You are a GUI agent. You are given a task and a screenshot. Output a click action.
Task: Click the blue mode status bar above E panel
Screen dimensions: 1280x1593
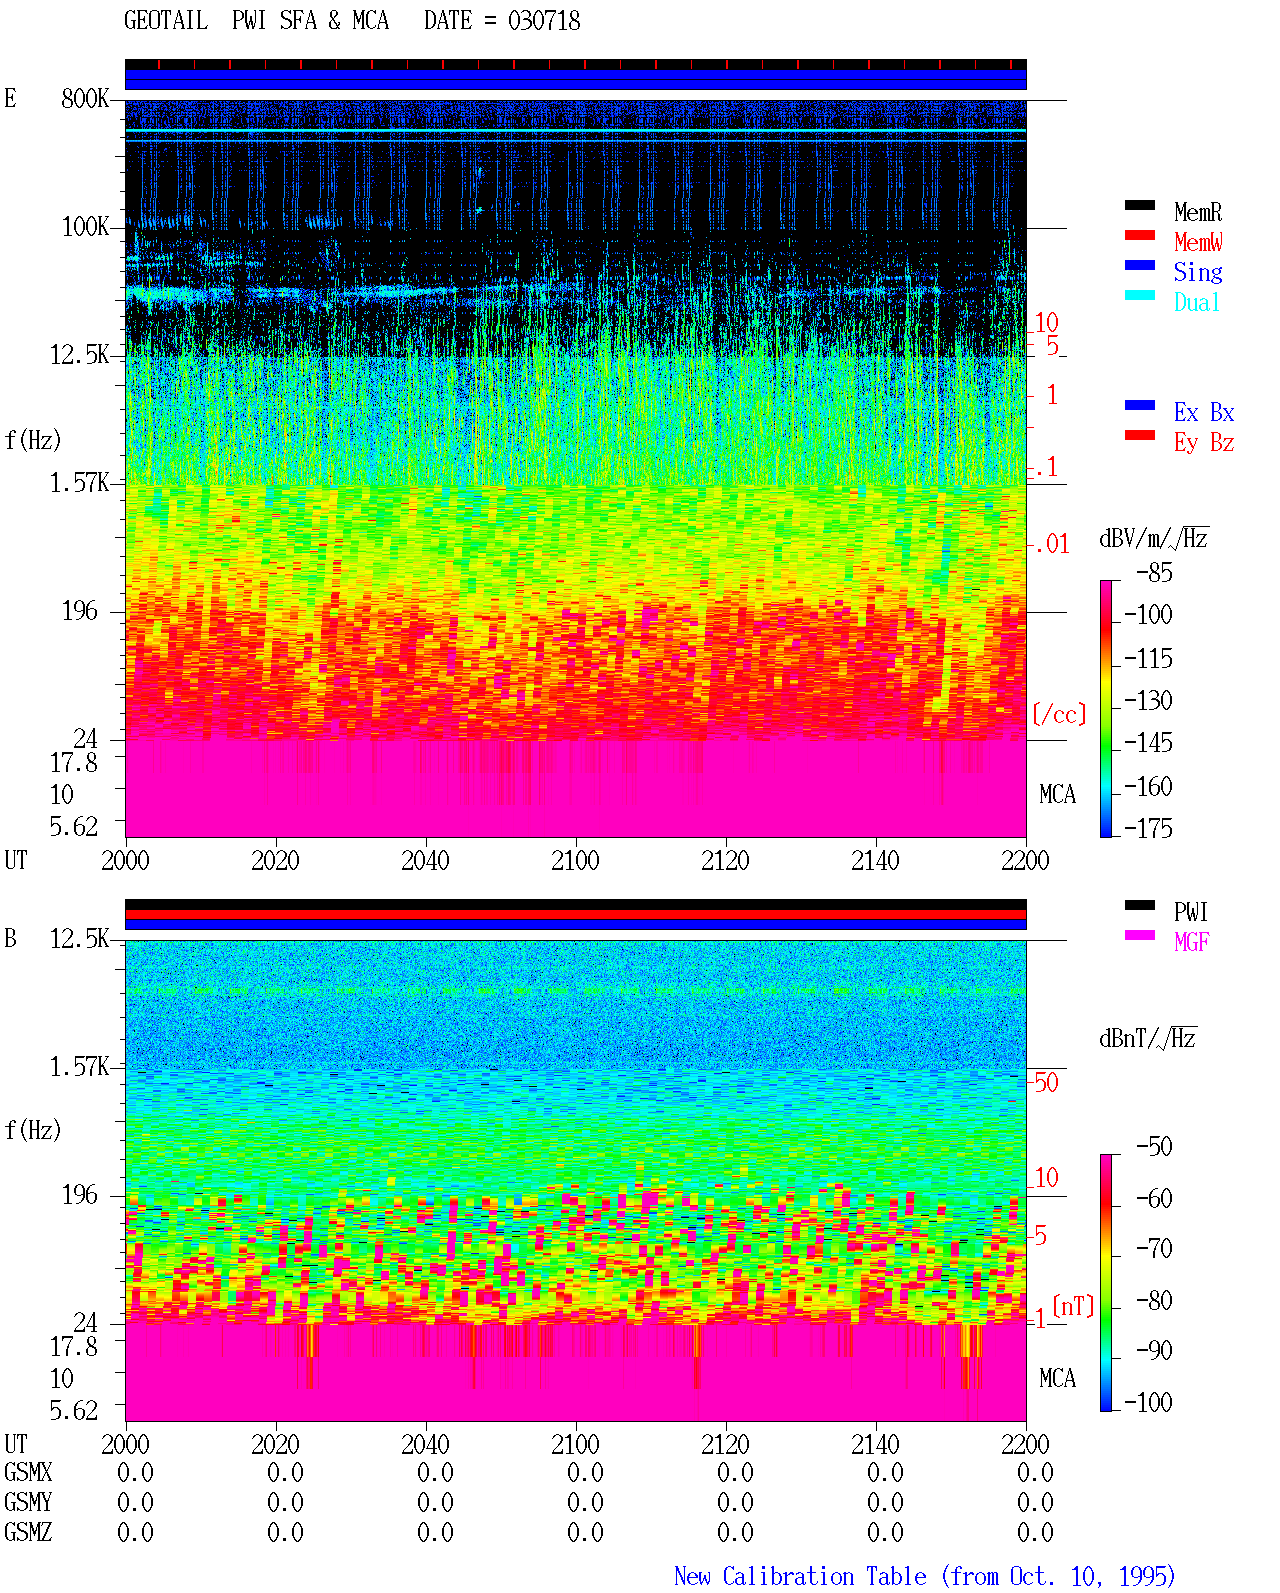tap(576, 79)
